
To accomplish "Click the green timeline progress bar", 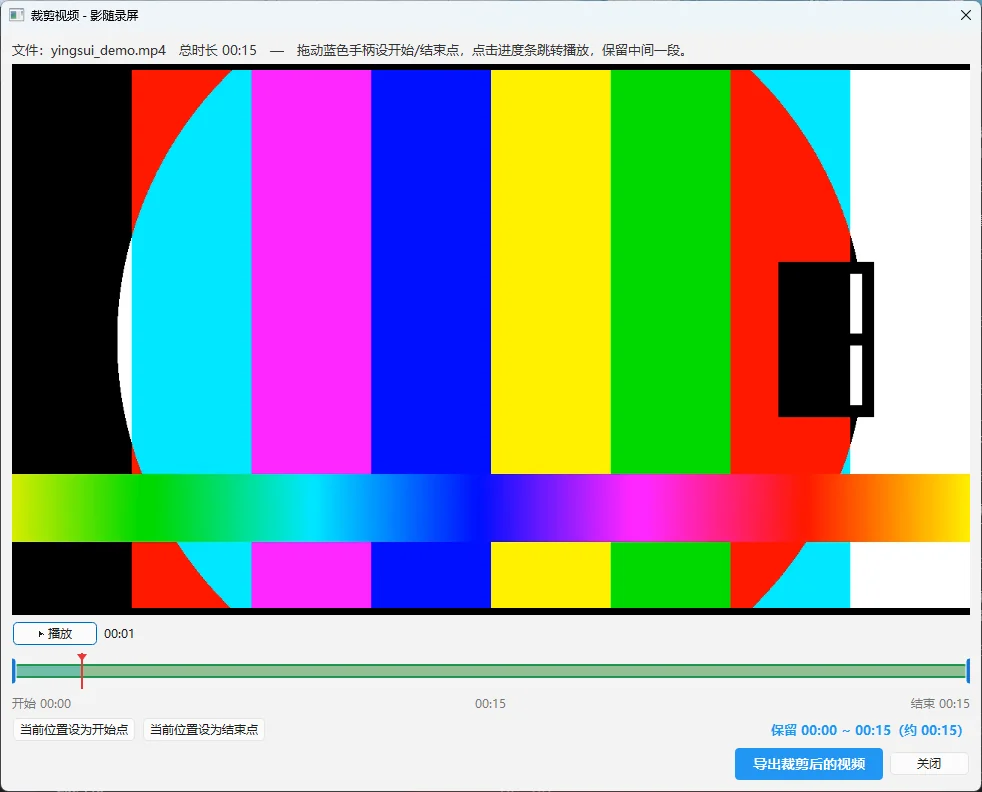I will pyautogui.click(x=491, y=671).
